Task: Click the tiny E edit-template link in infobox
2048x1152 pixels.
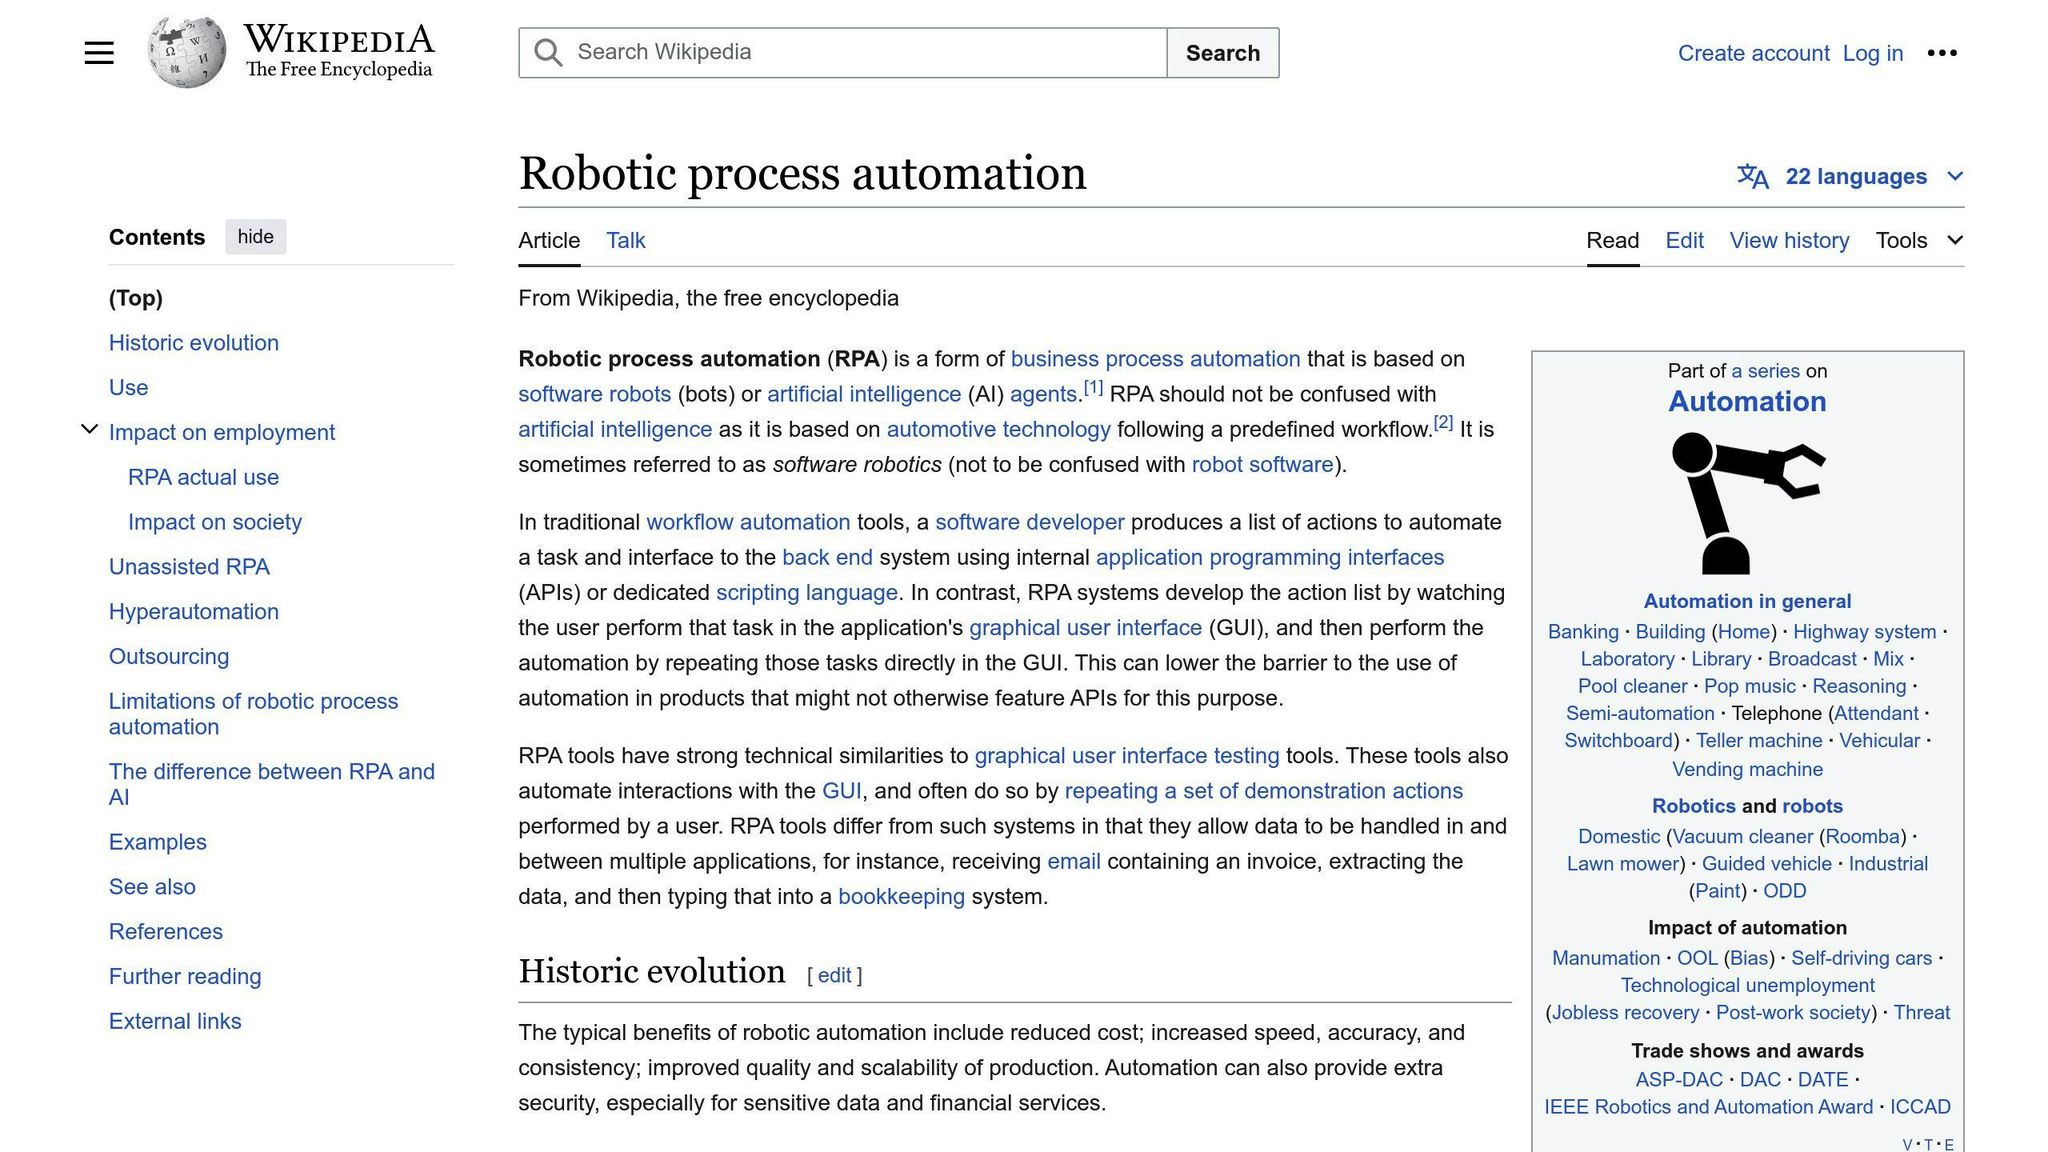Action: 1949,1144
